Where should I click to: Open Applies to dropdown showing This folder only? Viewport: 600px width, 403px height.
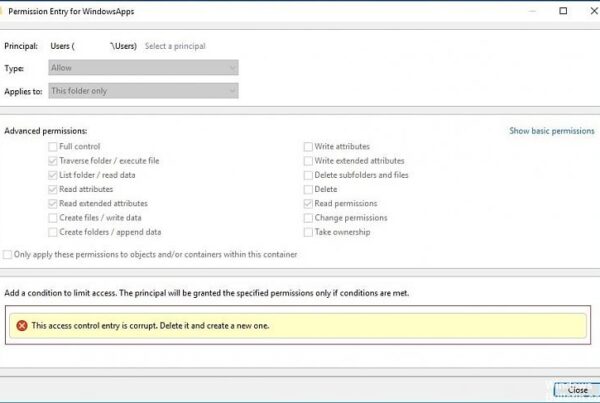click(x=143, y=91)
